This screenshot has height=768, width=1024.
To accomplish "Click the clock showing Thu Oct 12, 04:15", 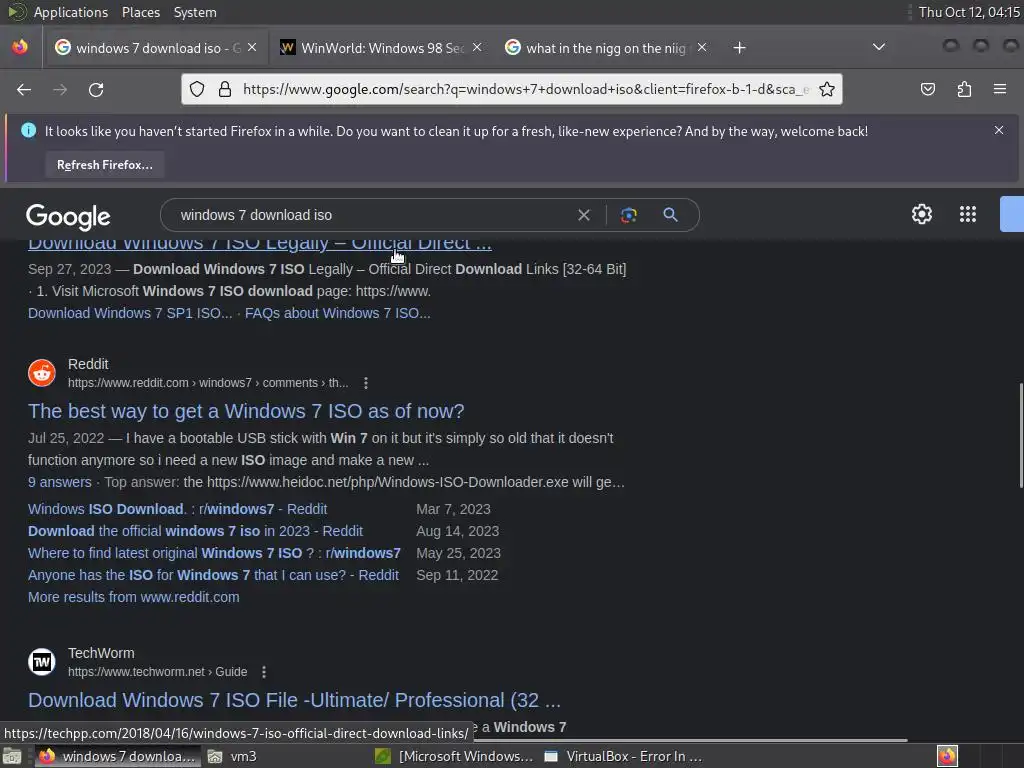I will click(x=969, y=12).
